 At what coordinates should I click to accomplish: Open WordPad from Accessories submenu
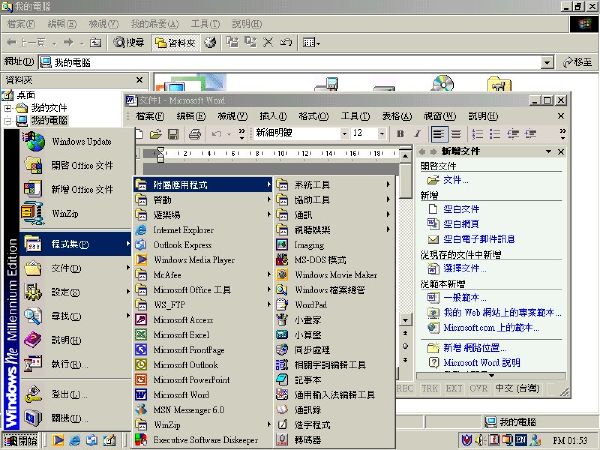pos(334,305)
